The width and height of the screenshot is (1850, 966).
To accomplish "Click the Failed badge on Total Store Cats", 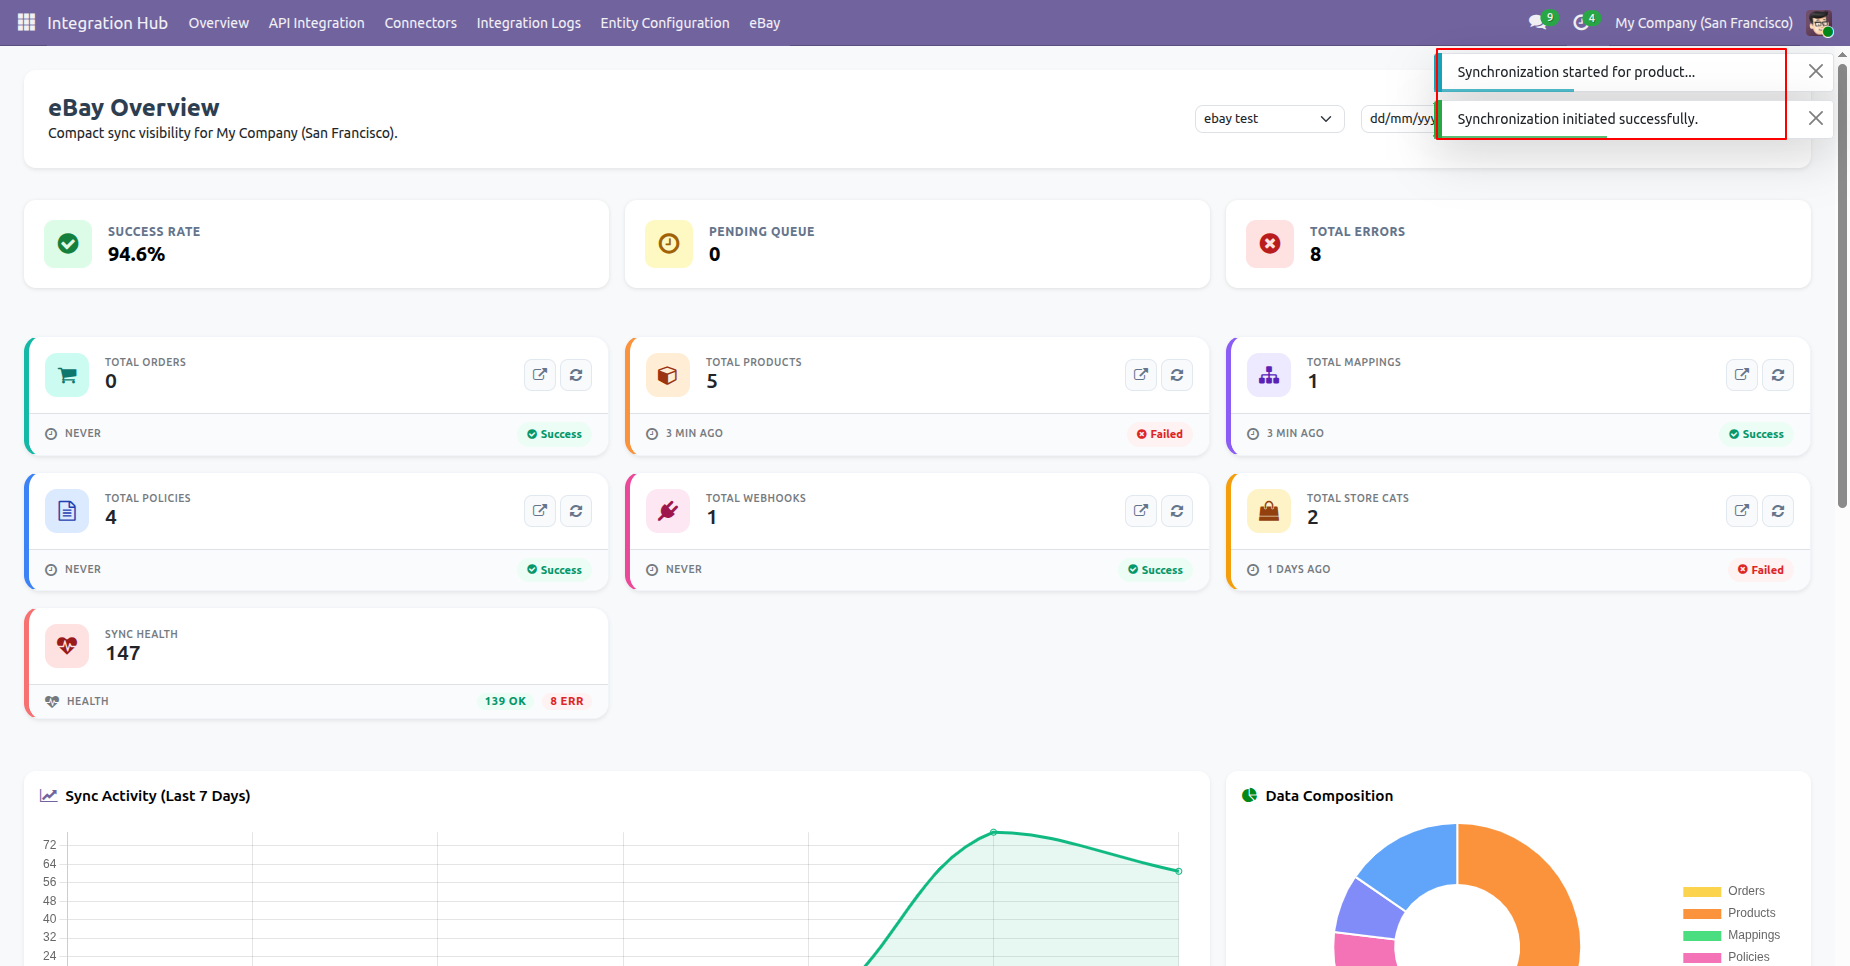I will [1761, 570].
